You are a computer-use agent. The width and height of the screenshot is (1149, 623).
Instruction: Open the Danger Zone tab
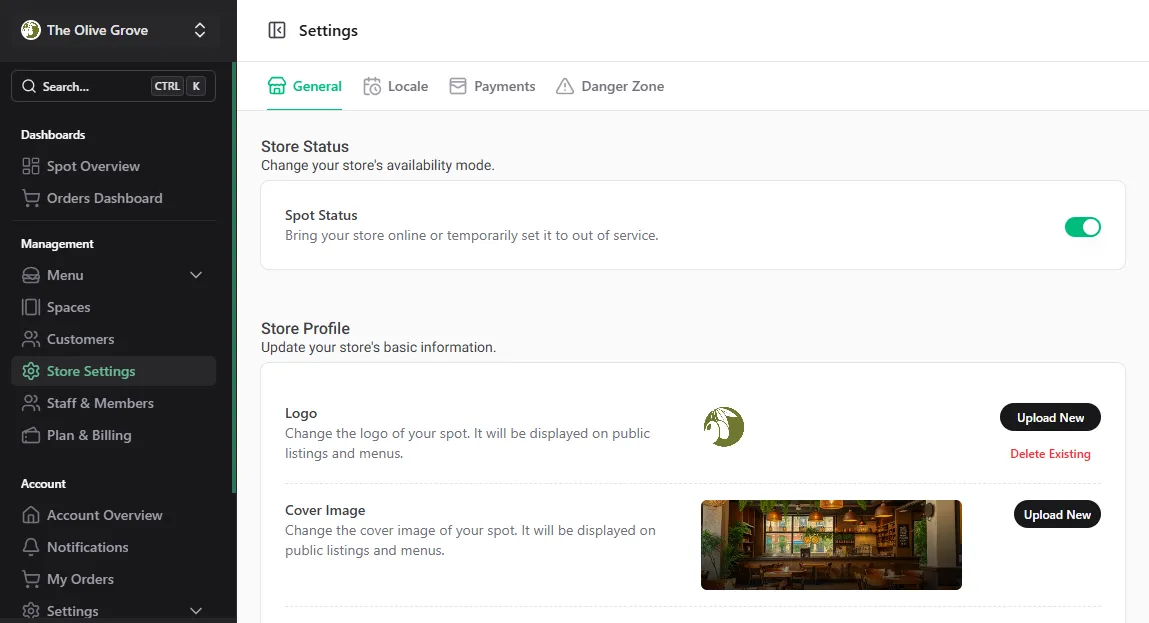[610, 86]
